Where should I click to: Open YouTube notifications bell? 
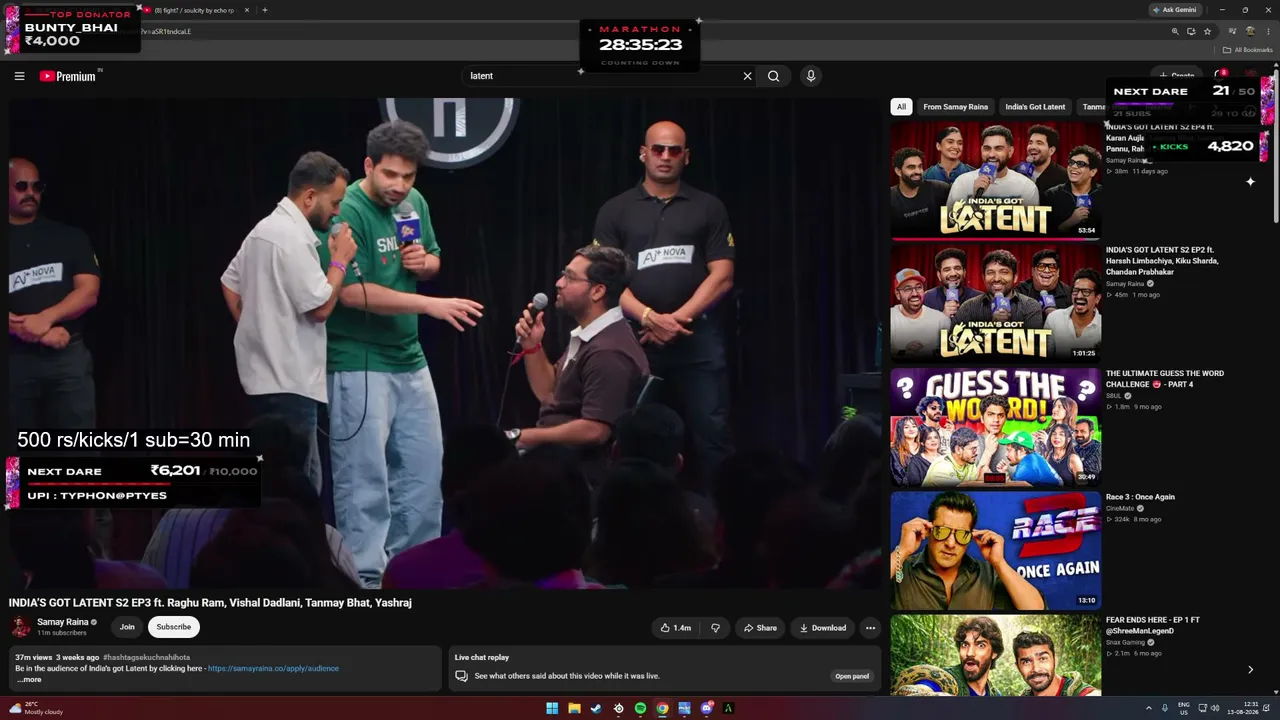tap(1220, 75)
